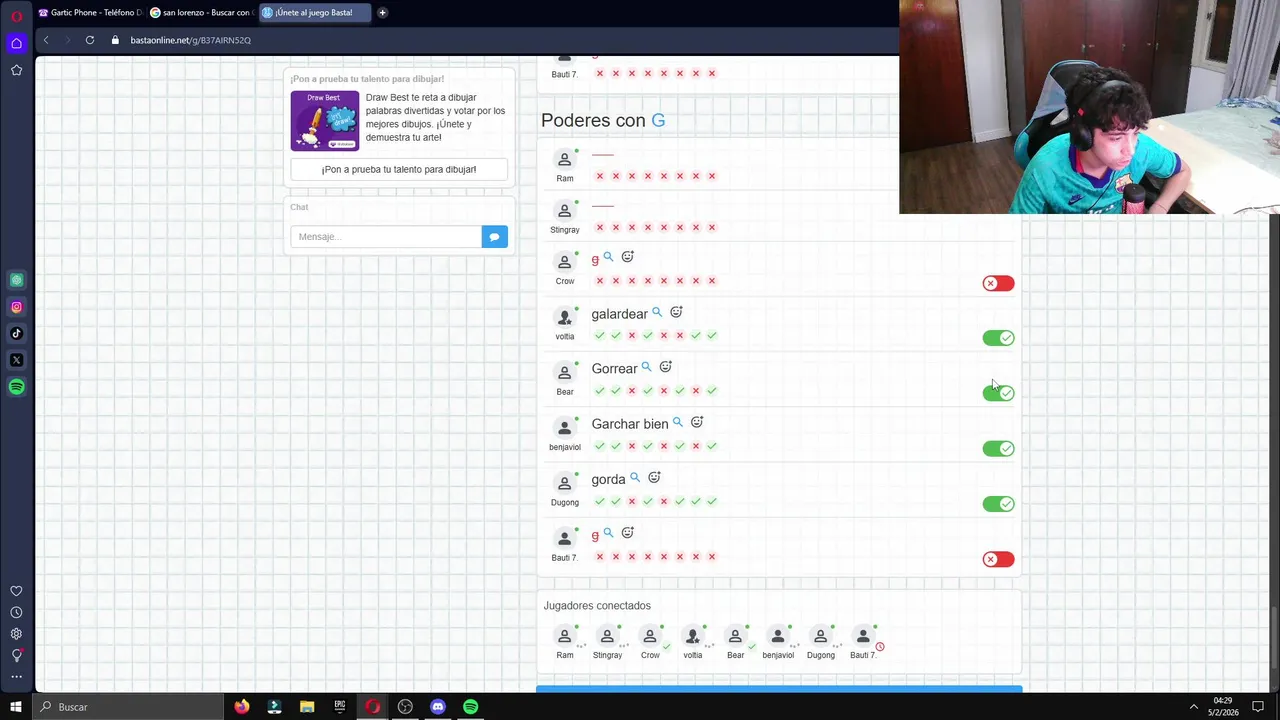
Task: Send the chat message with blue button
Action: coord(494,237)
